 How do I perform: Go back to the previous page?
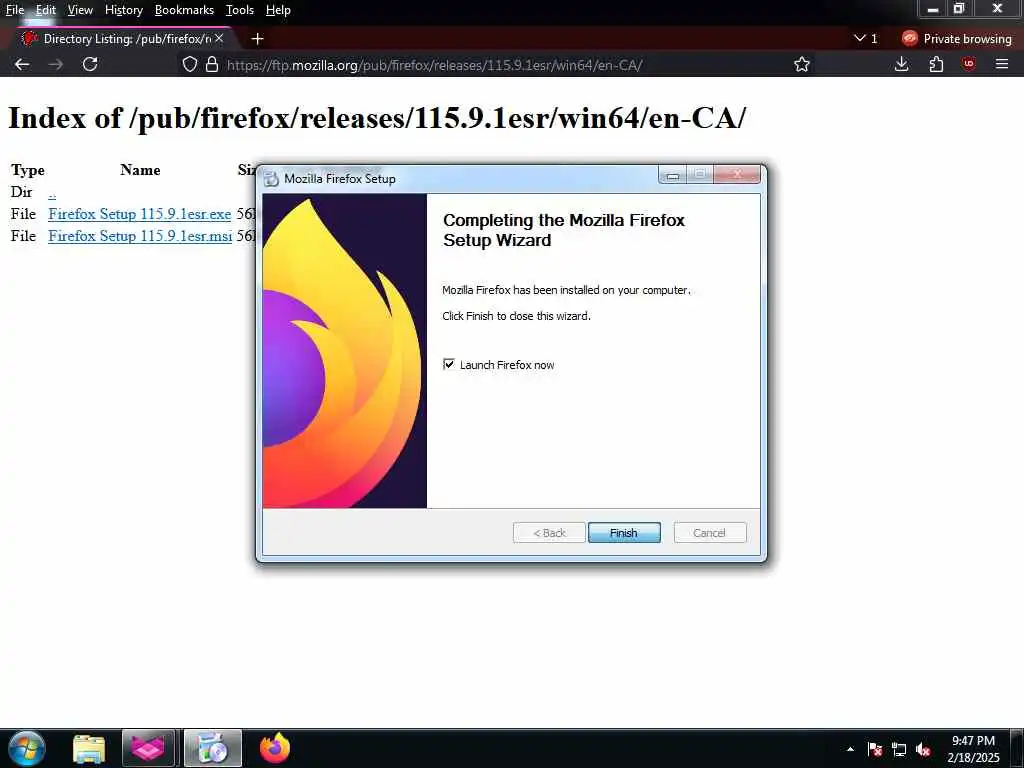[x=22, y=64]
